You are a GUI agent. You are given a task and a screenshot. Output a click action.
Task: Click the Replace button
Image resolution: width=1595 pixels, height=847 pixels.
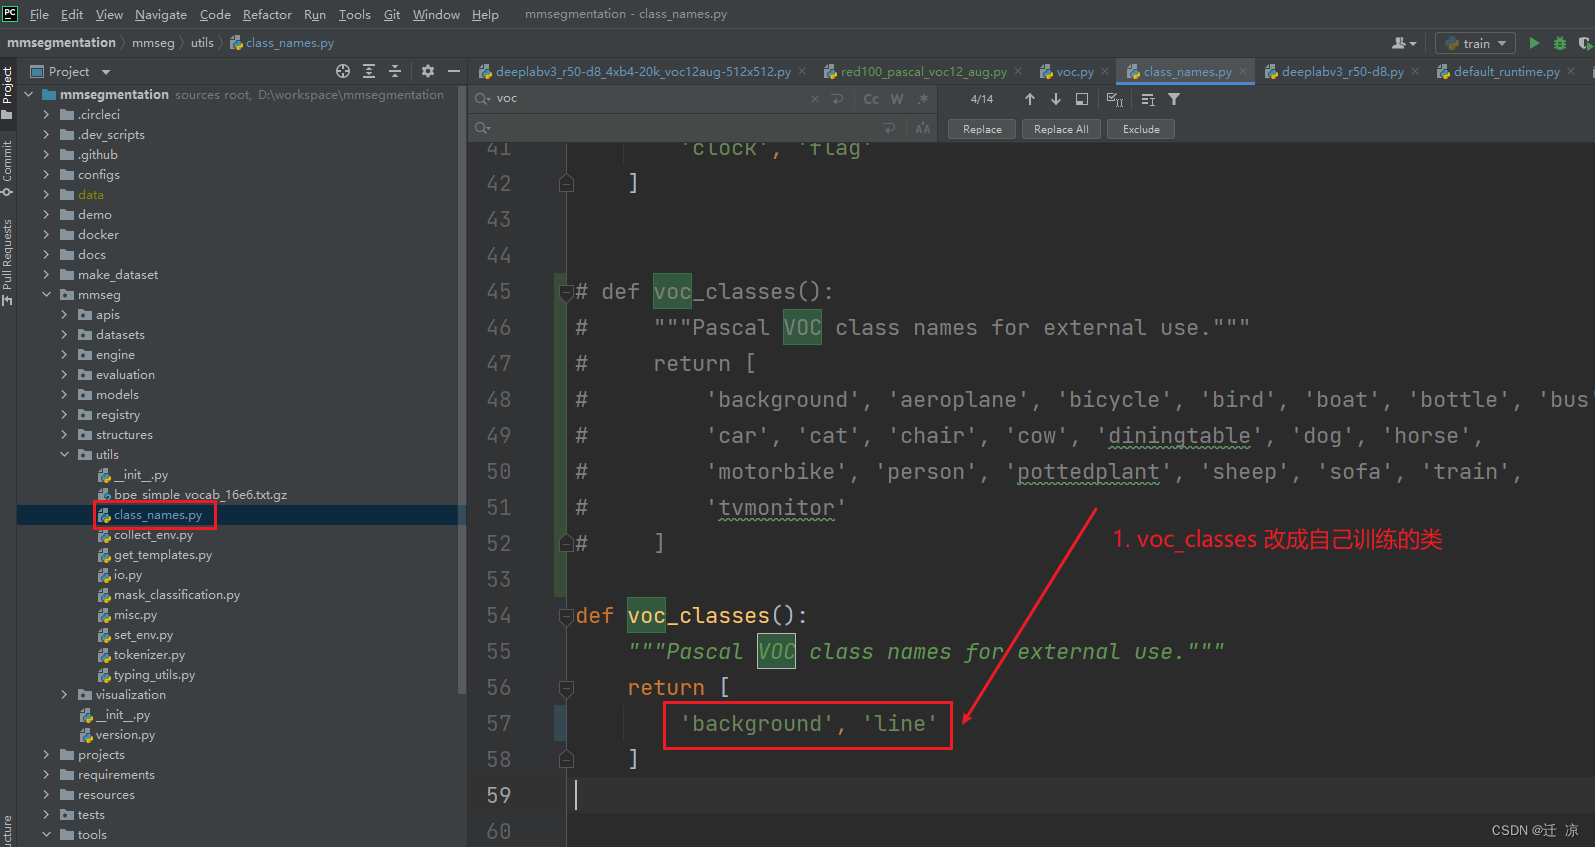(982, 129)
